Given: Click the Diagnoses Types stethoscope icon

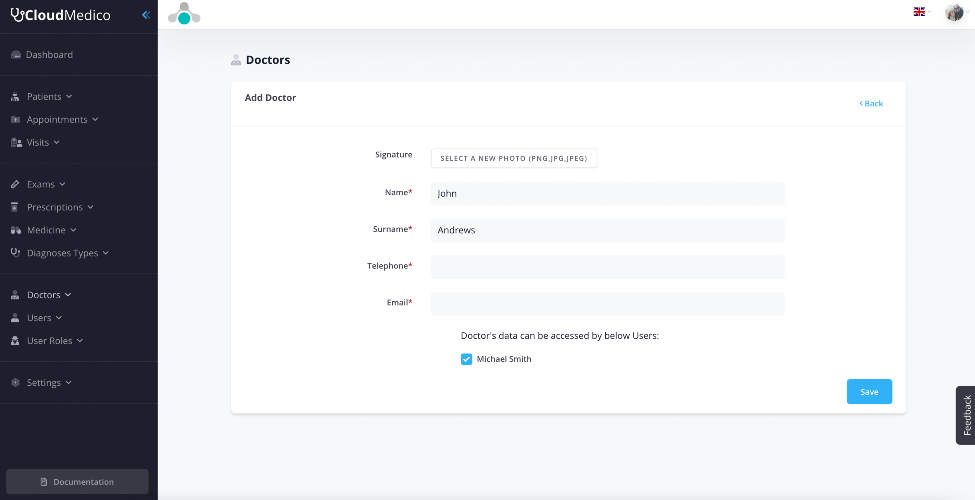Looking at the screenshot, I should tap(16, 252).
